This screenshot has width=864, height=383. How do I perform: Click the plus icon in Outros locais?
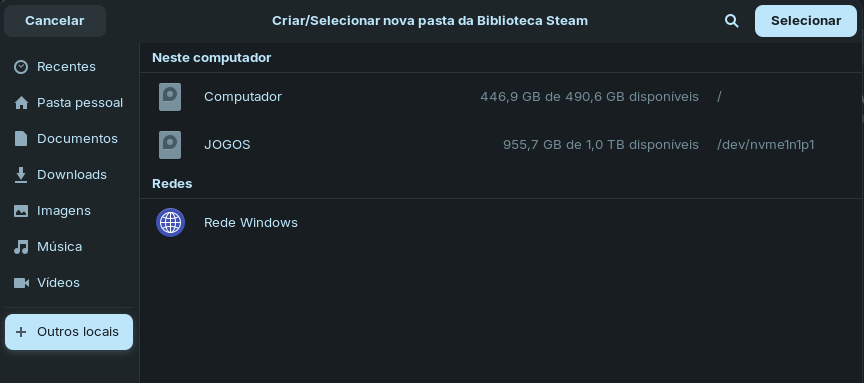(x=21, y=332)
